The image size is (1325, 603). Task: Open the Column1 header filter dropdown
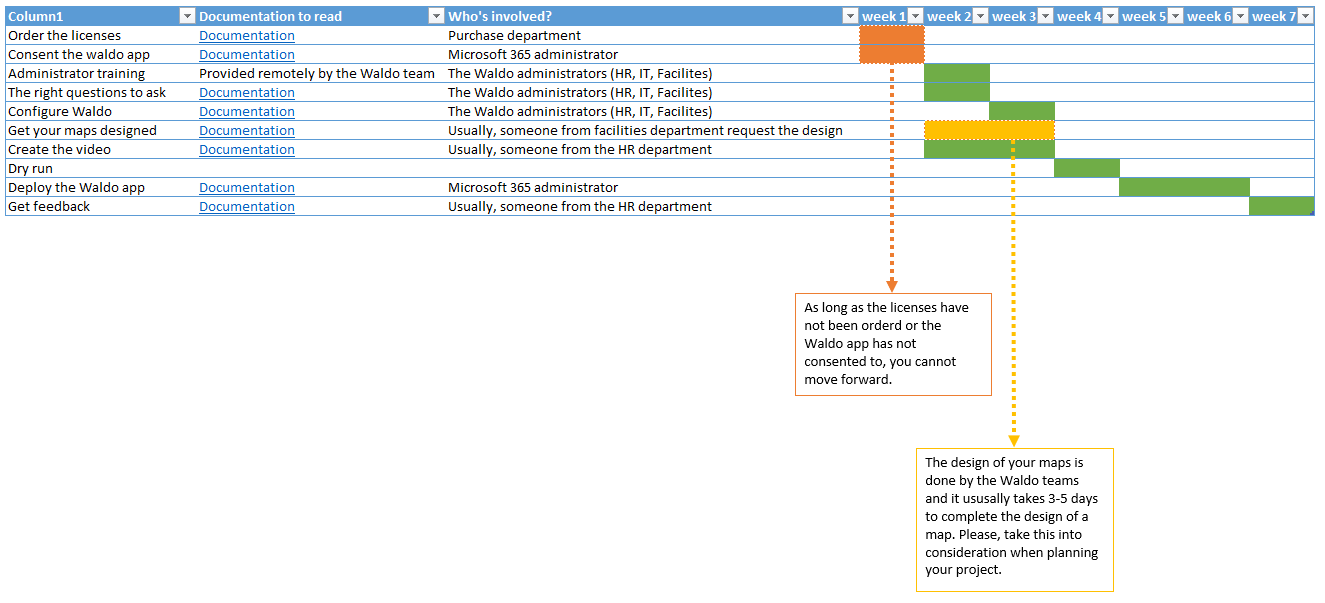coord(187,15)
